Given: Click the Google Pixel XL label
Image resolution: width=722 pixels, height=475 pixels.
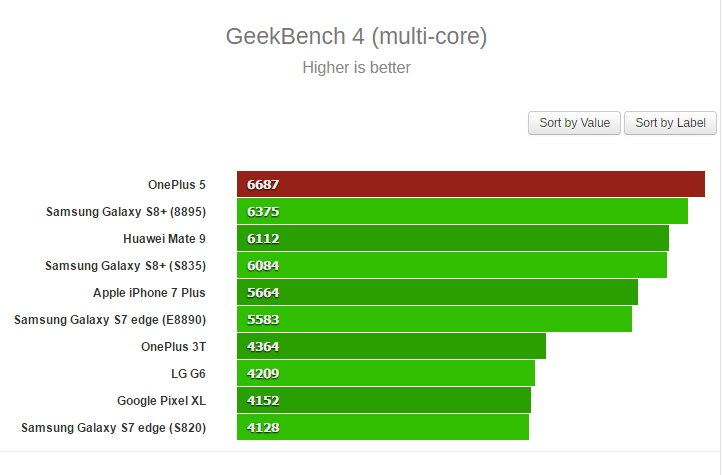Looking at the screenshot, I should (161, 400).
